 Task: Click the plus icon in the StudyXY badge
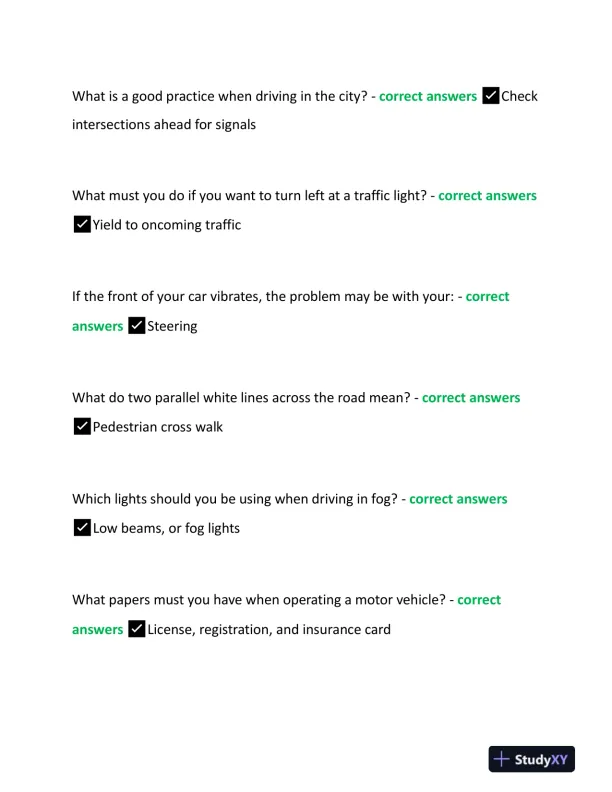[502, 759]
